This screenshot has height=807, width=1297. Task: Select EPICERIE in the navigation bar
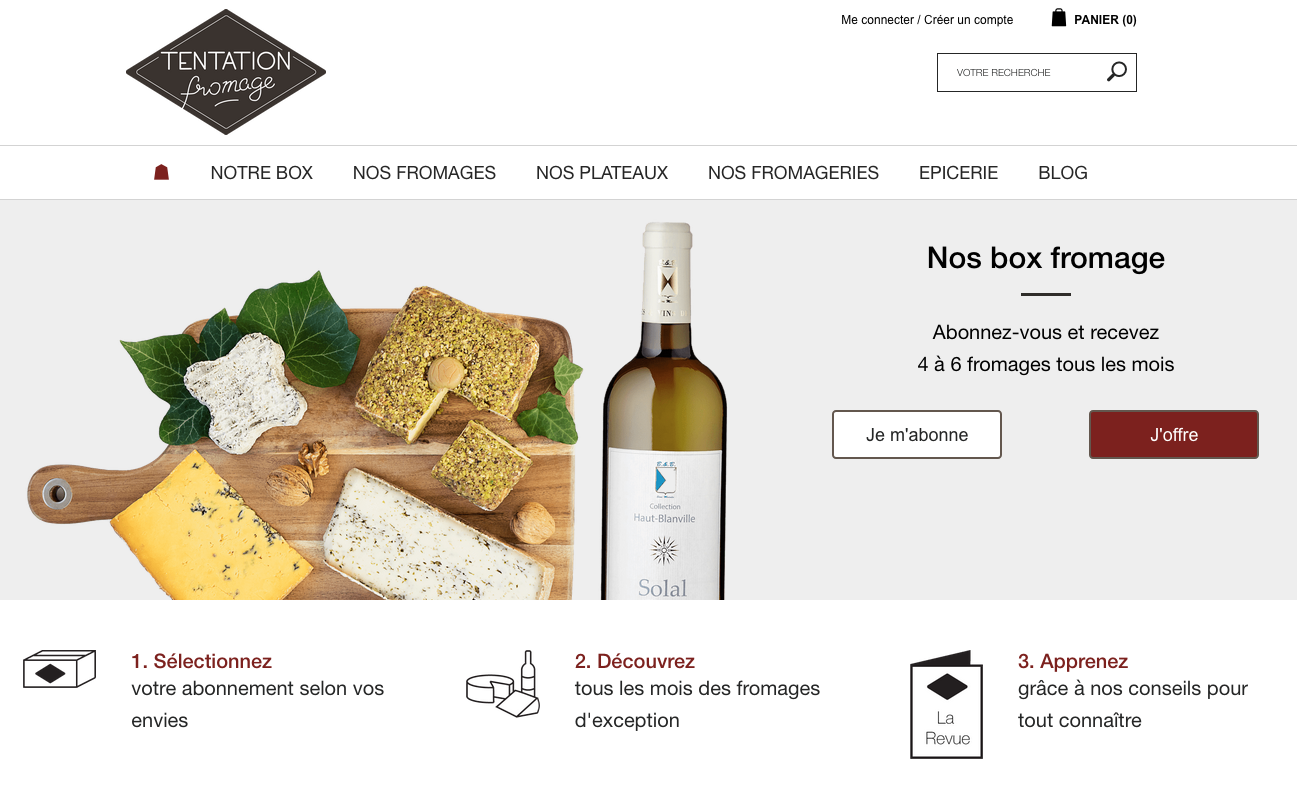point(958,173)
